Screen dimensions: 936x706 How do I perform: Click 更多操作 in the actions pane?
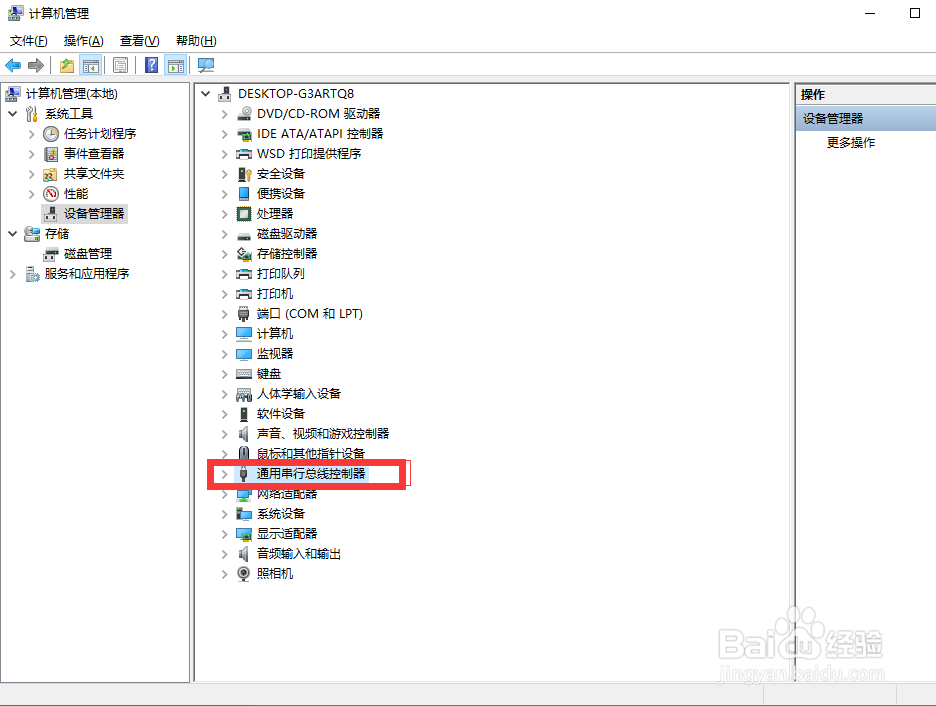point(851,143)
